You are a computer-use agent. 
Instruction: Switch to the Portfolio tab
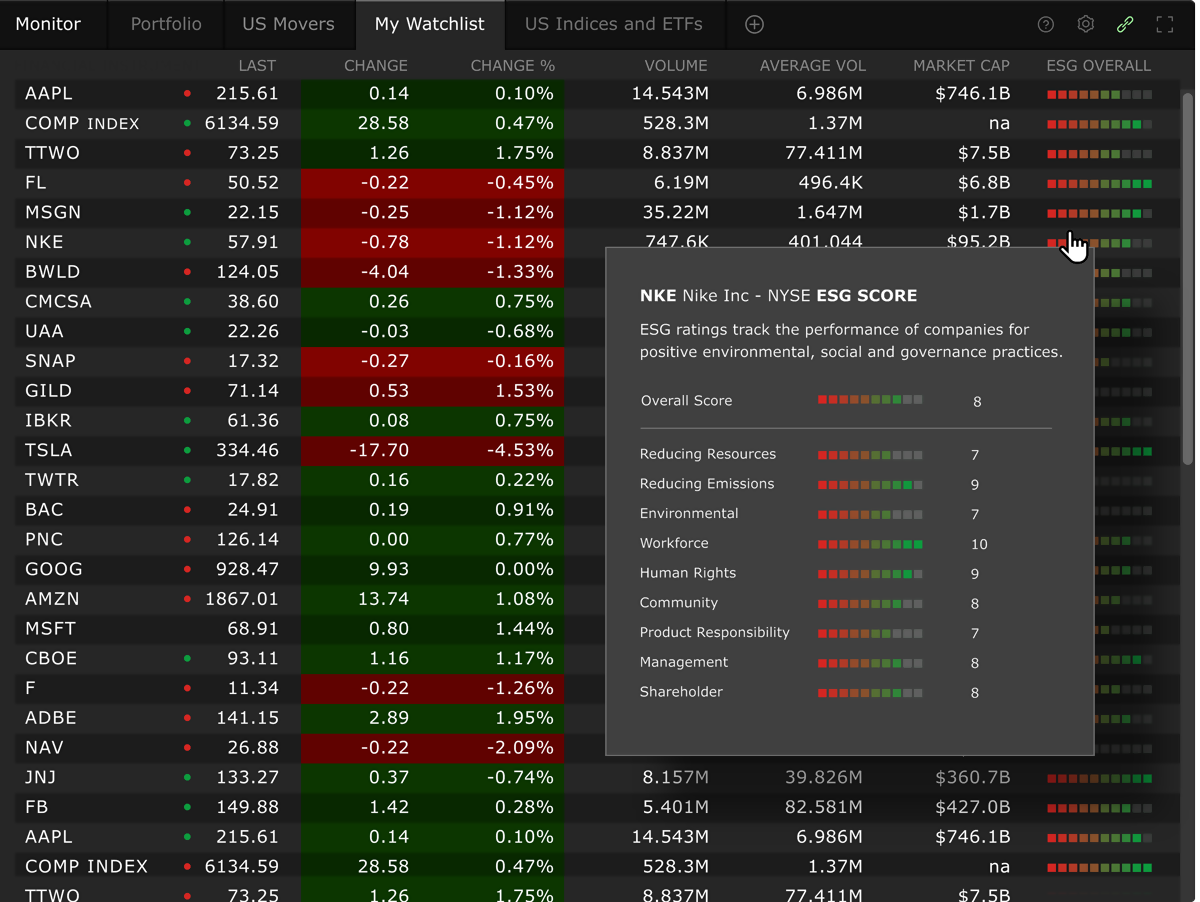pyautogui.click(x=166, y=24)
